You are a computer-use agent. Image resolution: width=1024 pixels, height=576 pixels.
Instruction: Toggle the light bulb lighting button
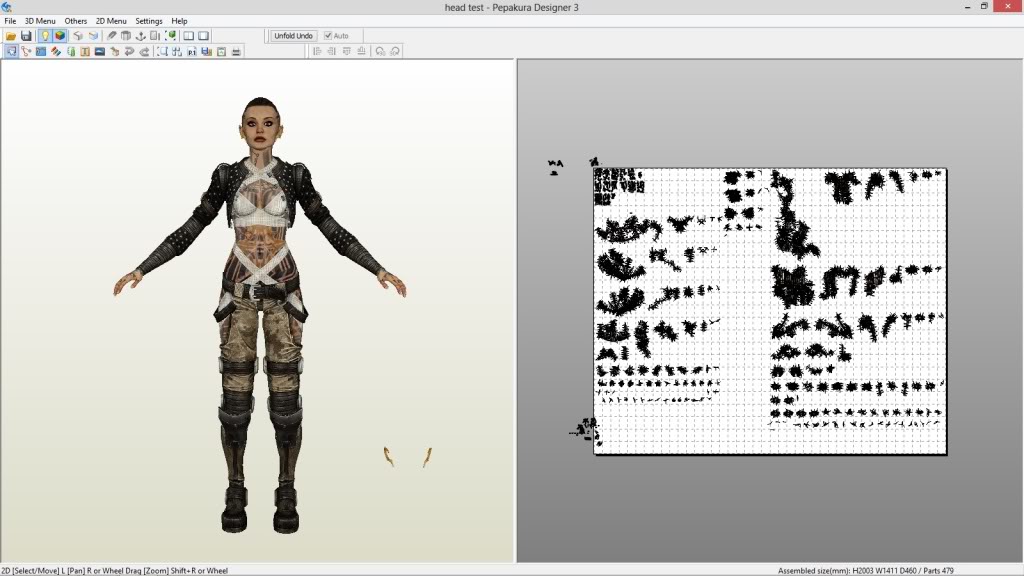coord(44,36)
